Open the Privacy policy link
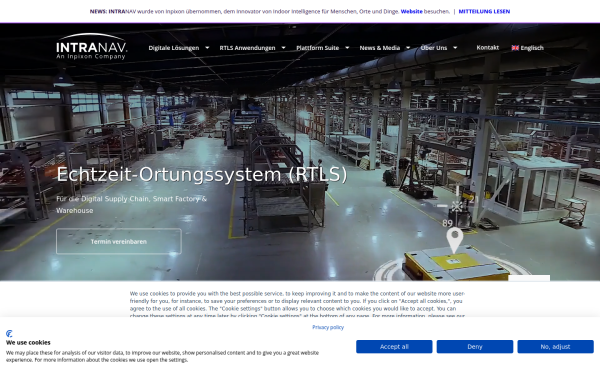The height and width of the screenshot is (375, 600). [328, 327]
